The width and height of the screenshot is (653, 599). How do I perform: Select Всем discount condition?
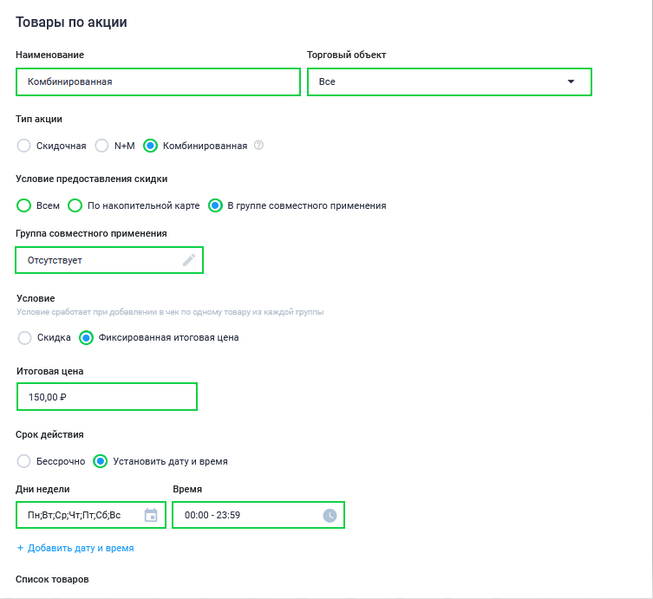click(24, 205)
